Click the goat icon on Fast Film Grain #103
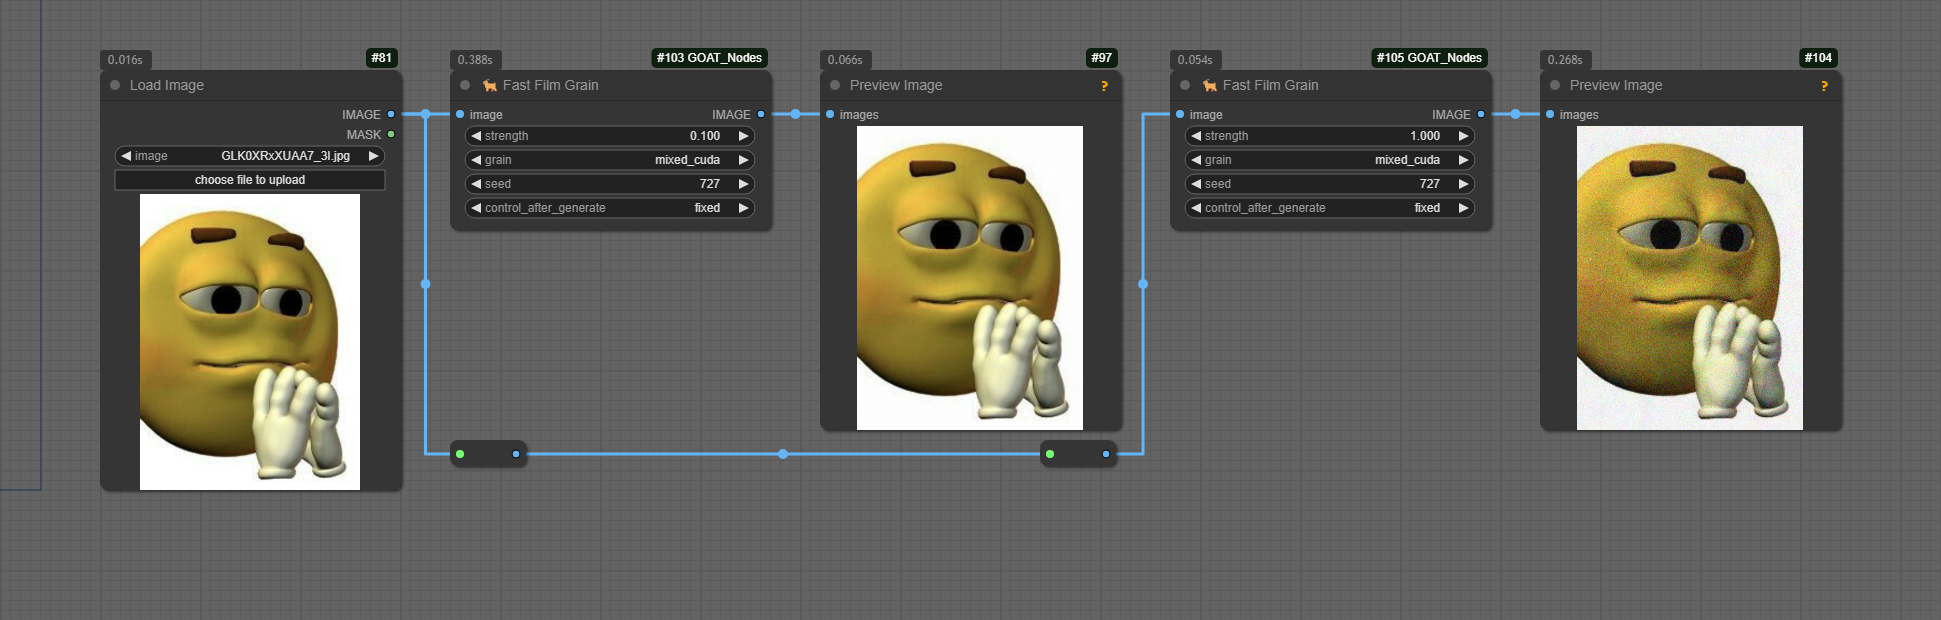Viewport: 1941px width, 620px height. (490, 86)
